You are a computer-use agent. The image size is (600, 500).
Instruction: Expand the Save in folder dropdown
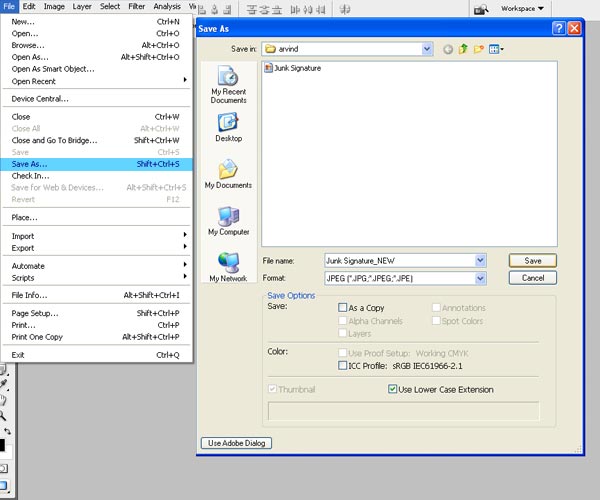427,49
